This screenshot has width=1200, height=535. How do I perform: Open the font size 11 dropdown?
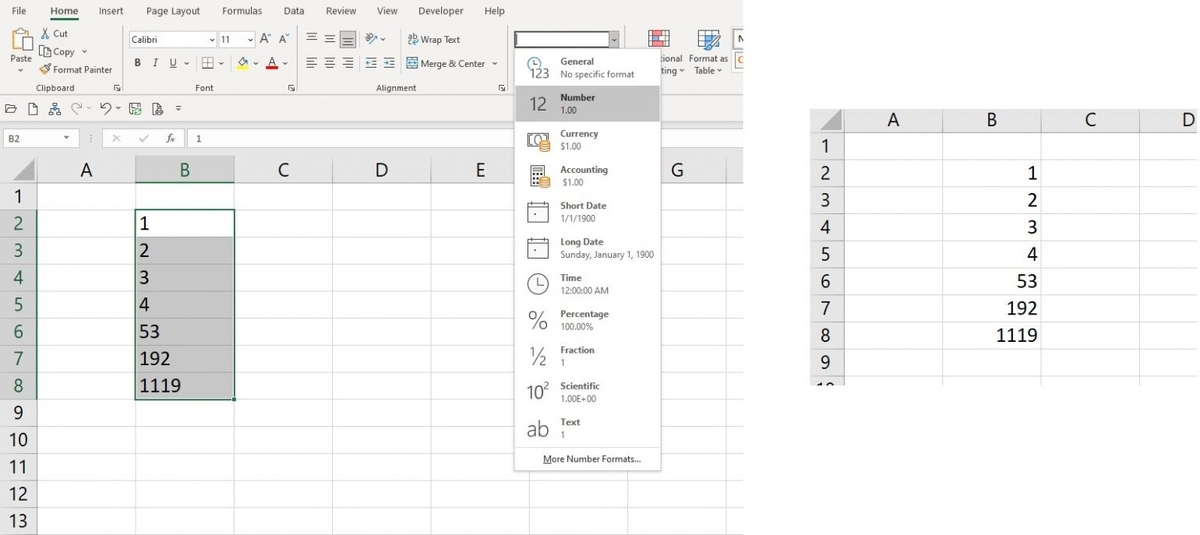coord(250,39)
